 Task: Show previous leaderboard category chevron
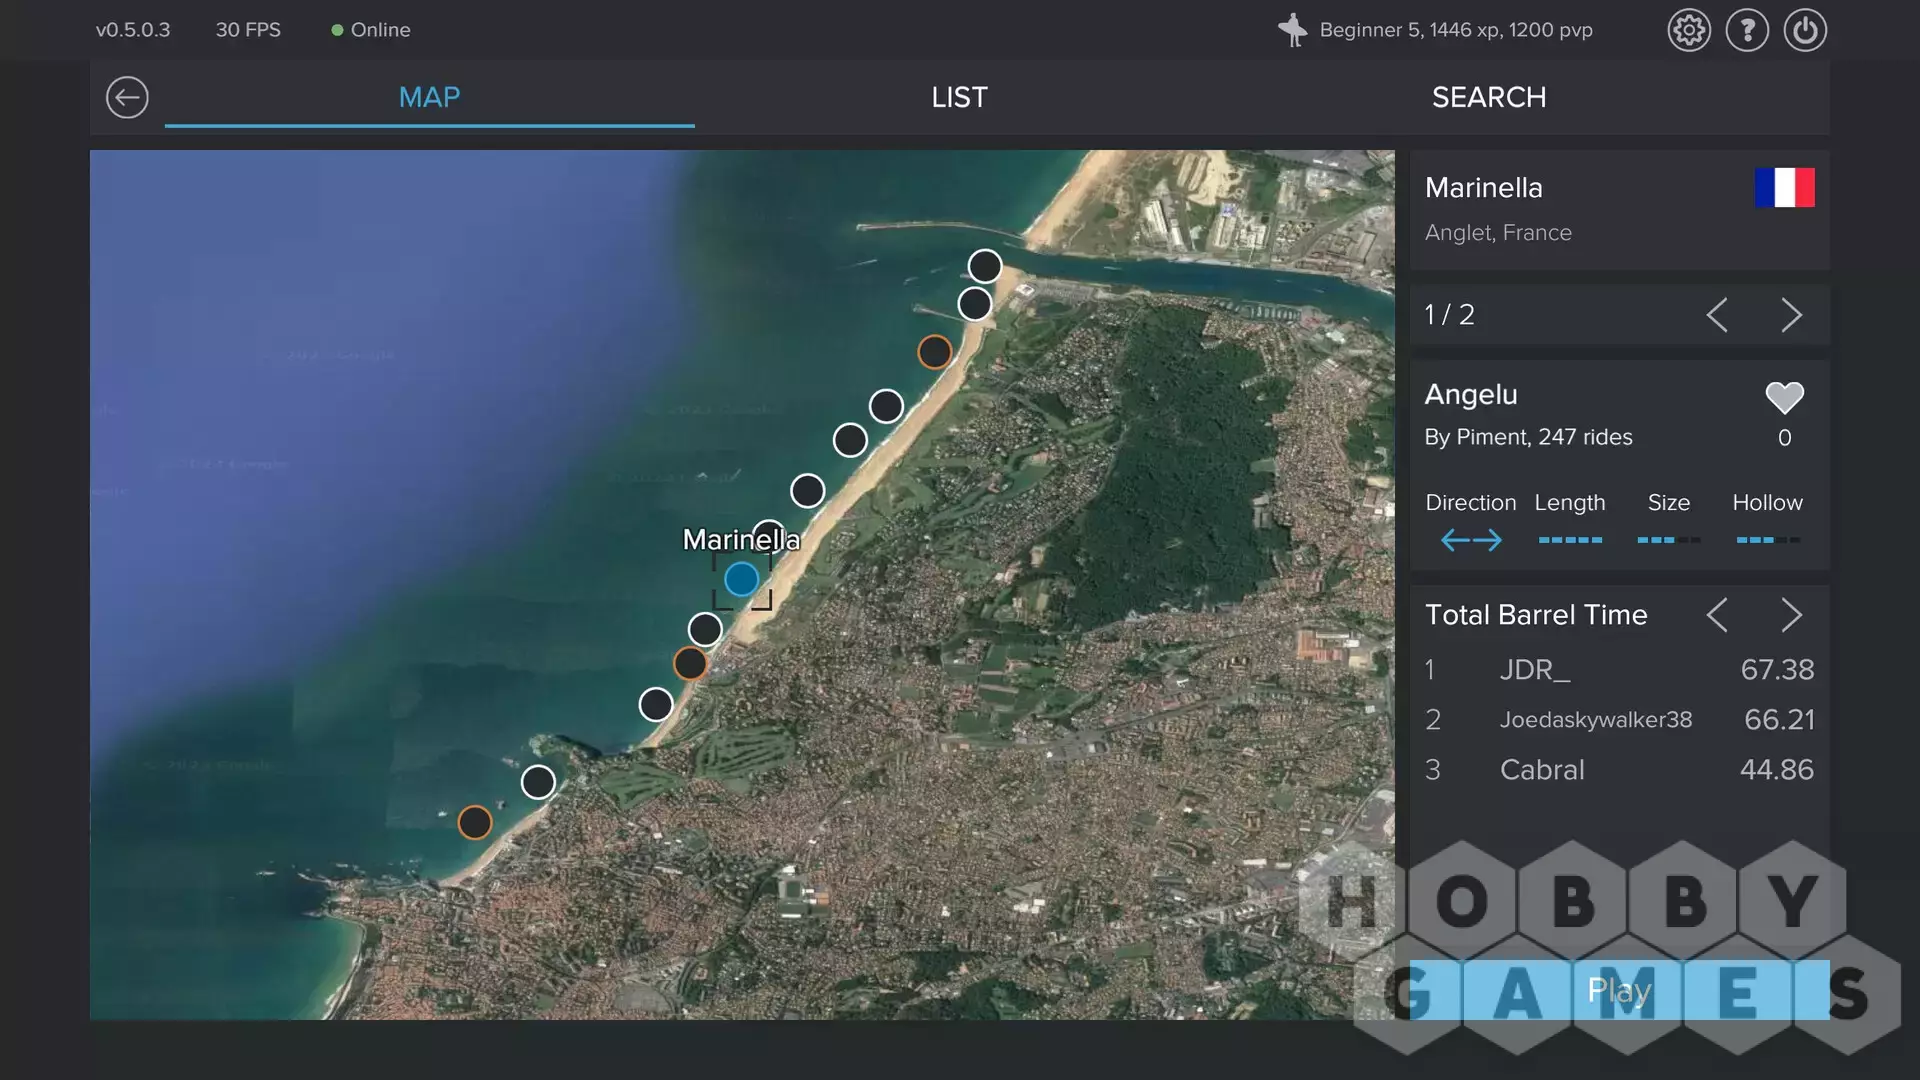(1717, 615)
